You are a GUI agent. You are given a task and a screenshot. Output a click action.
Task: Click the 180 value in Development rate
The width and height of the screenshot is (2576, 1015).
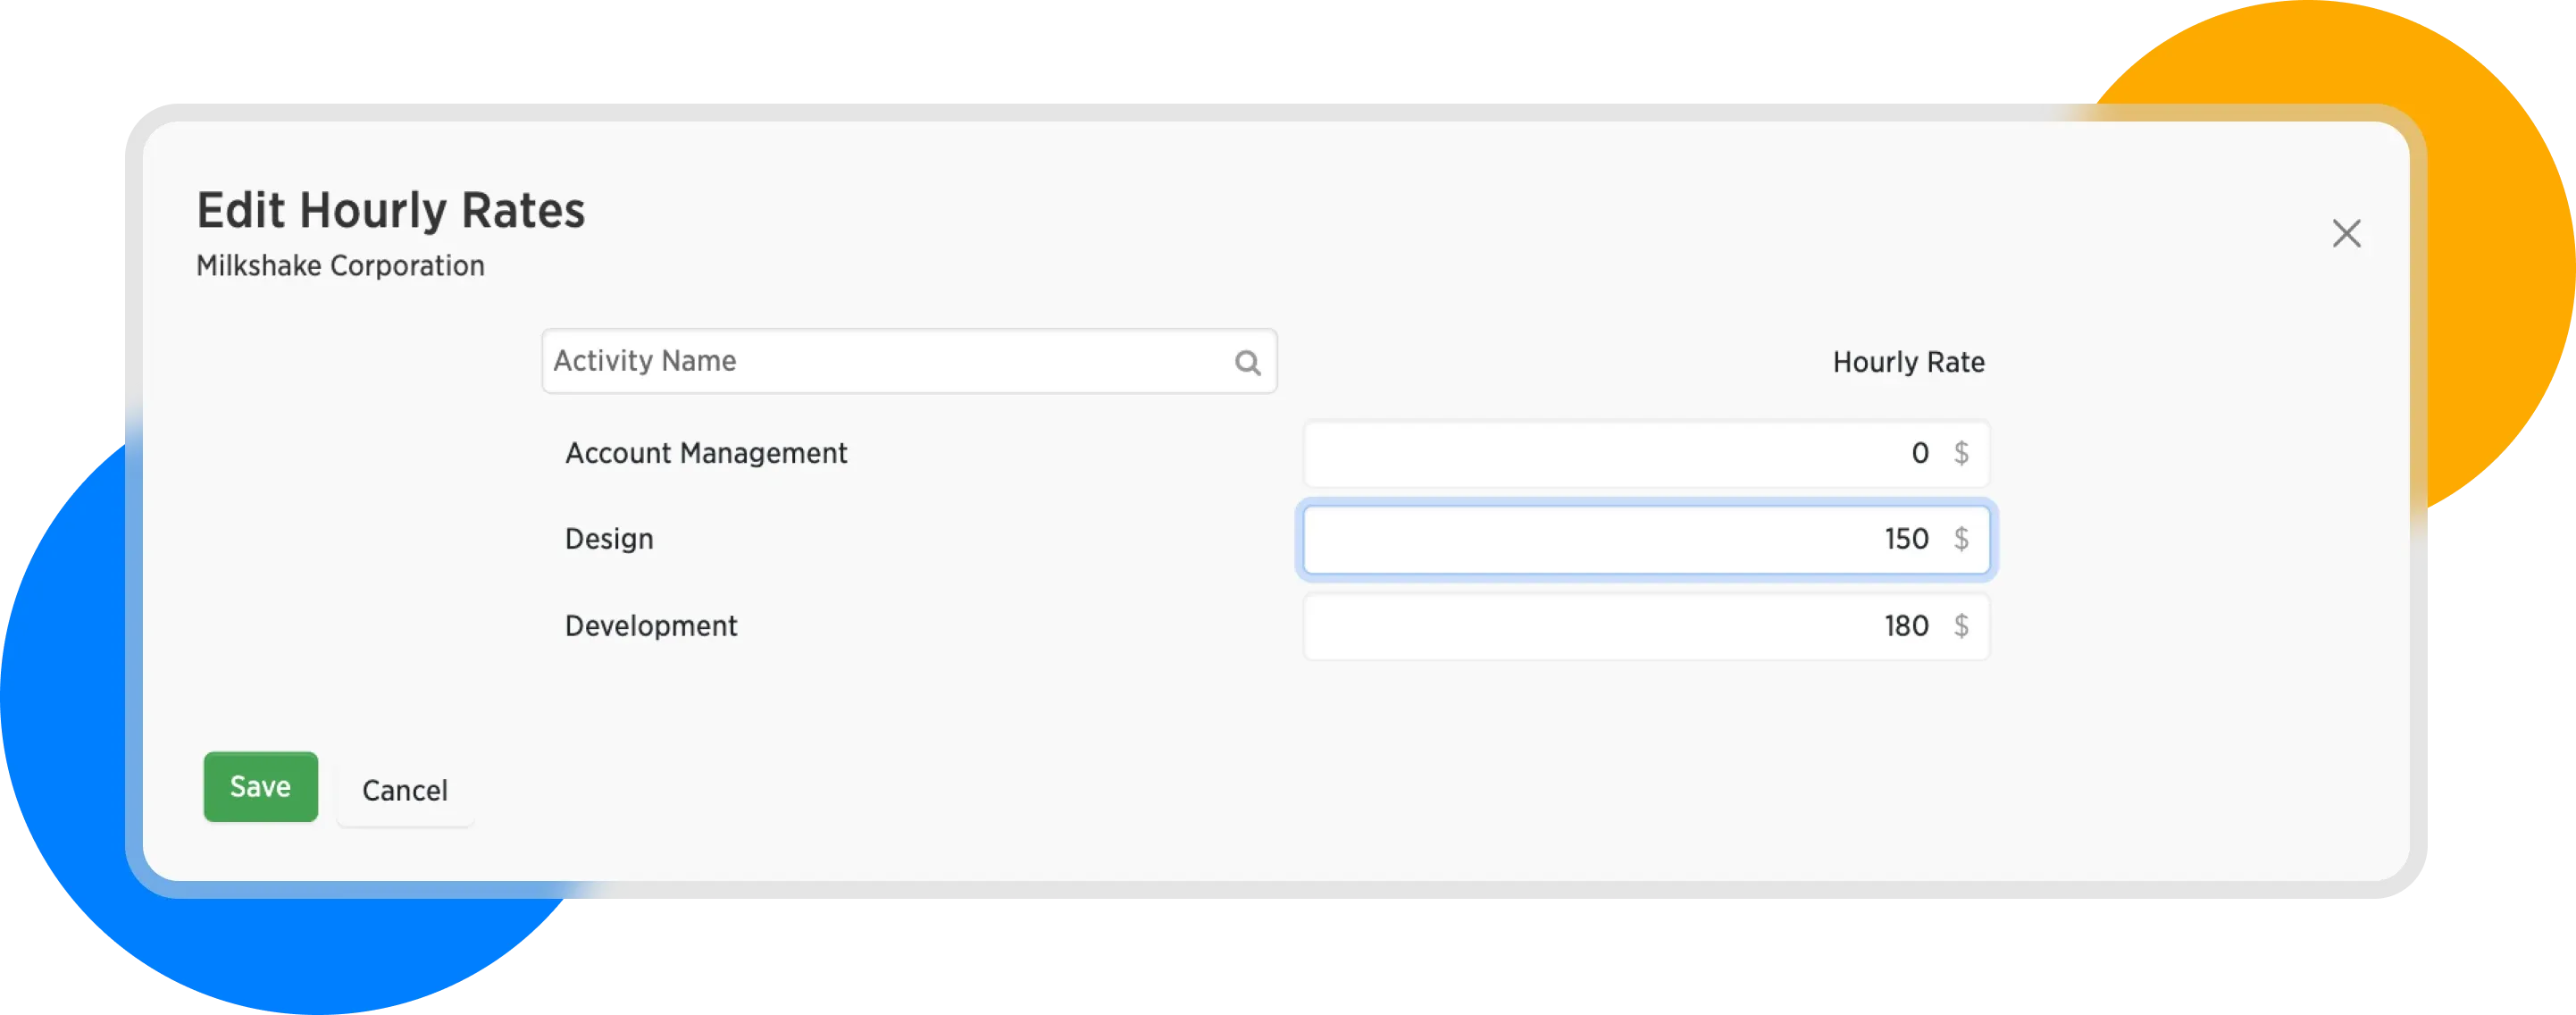click(1906, 627)
